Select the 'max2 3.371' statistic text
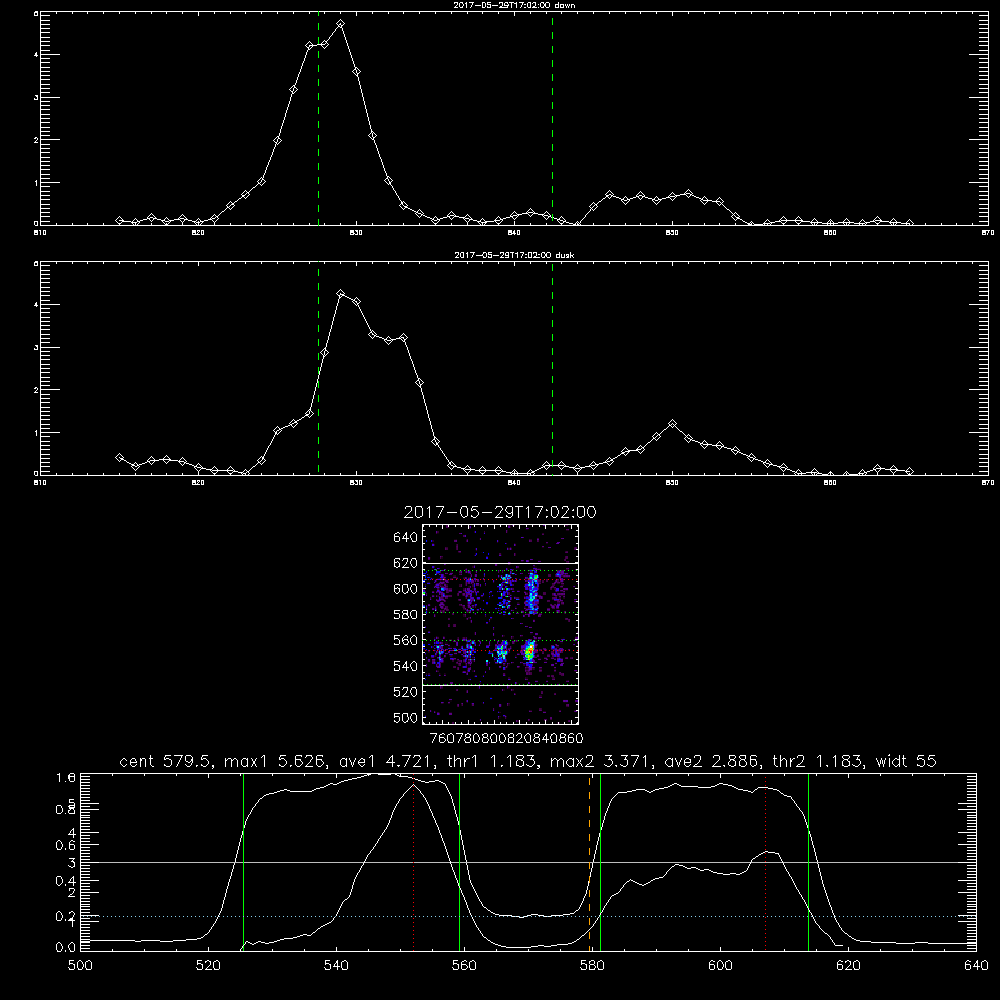1000x1000 pixels. tap(600, 761)
